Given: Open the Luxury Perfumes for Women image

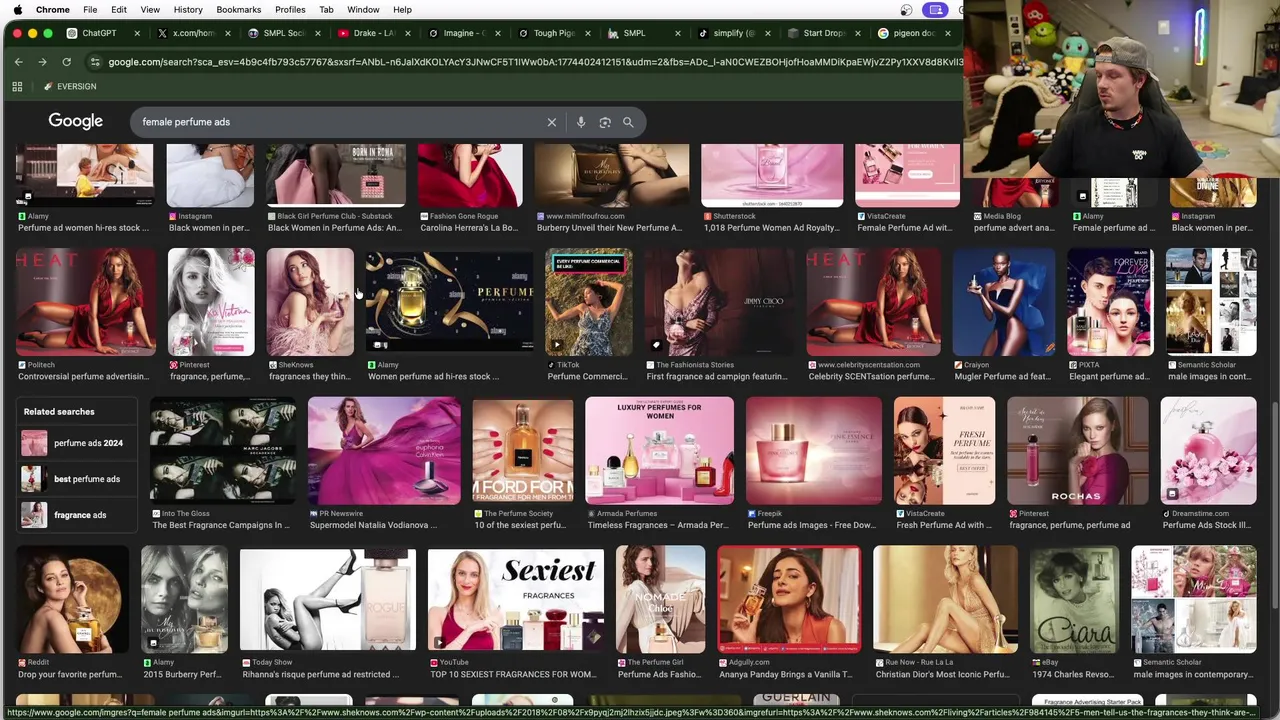Looking at the screenshot, I should (x=659, y=450).
